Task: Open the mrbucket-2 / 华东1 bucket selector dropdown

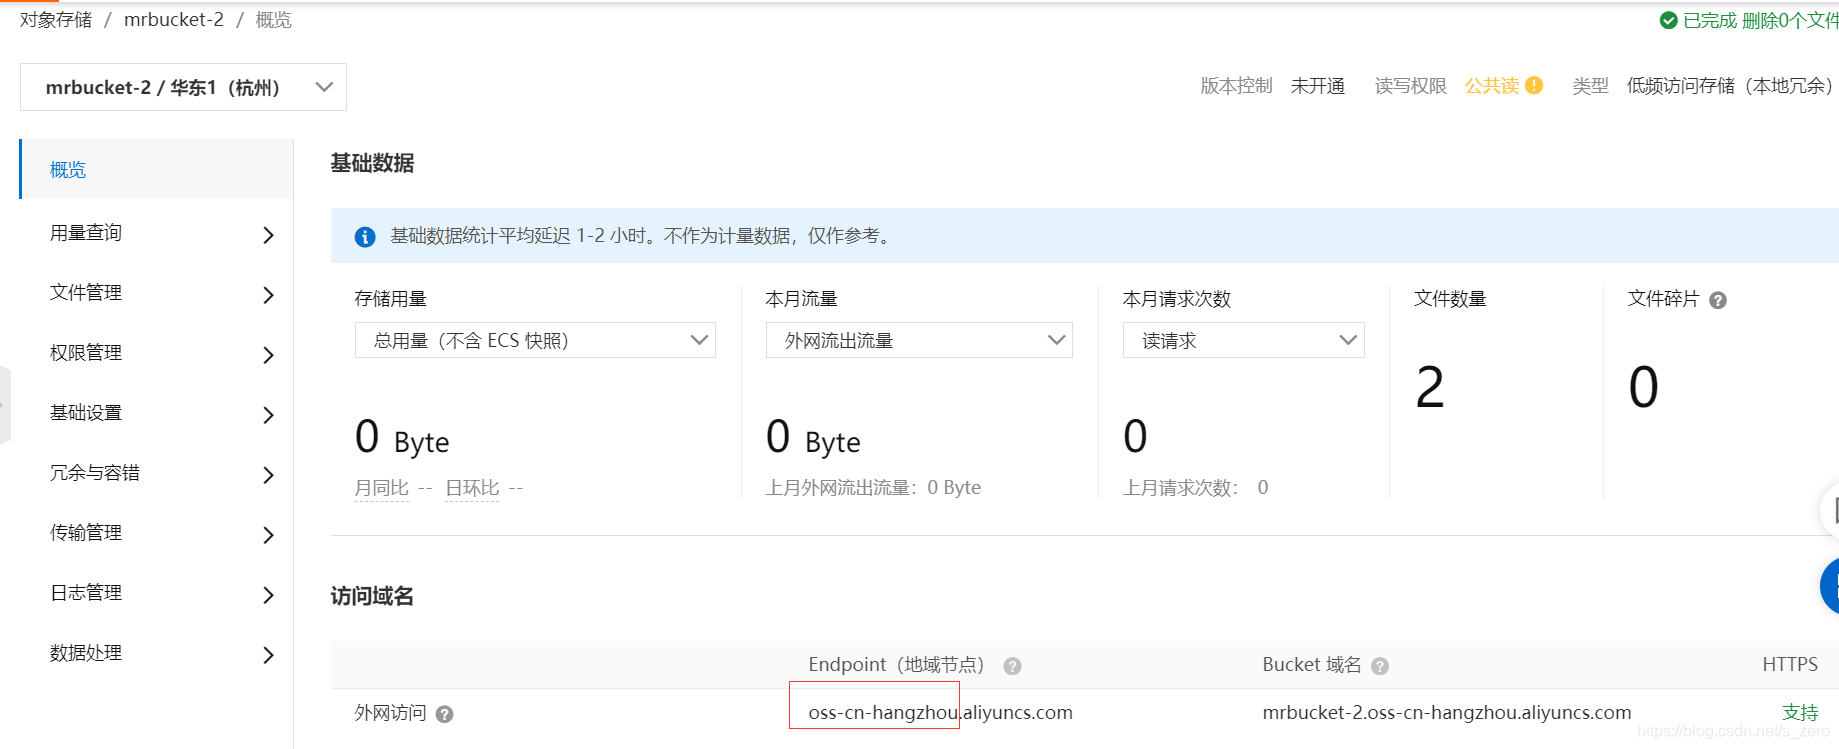Action: 183,87
